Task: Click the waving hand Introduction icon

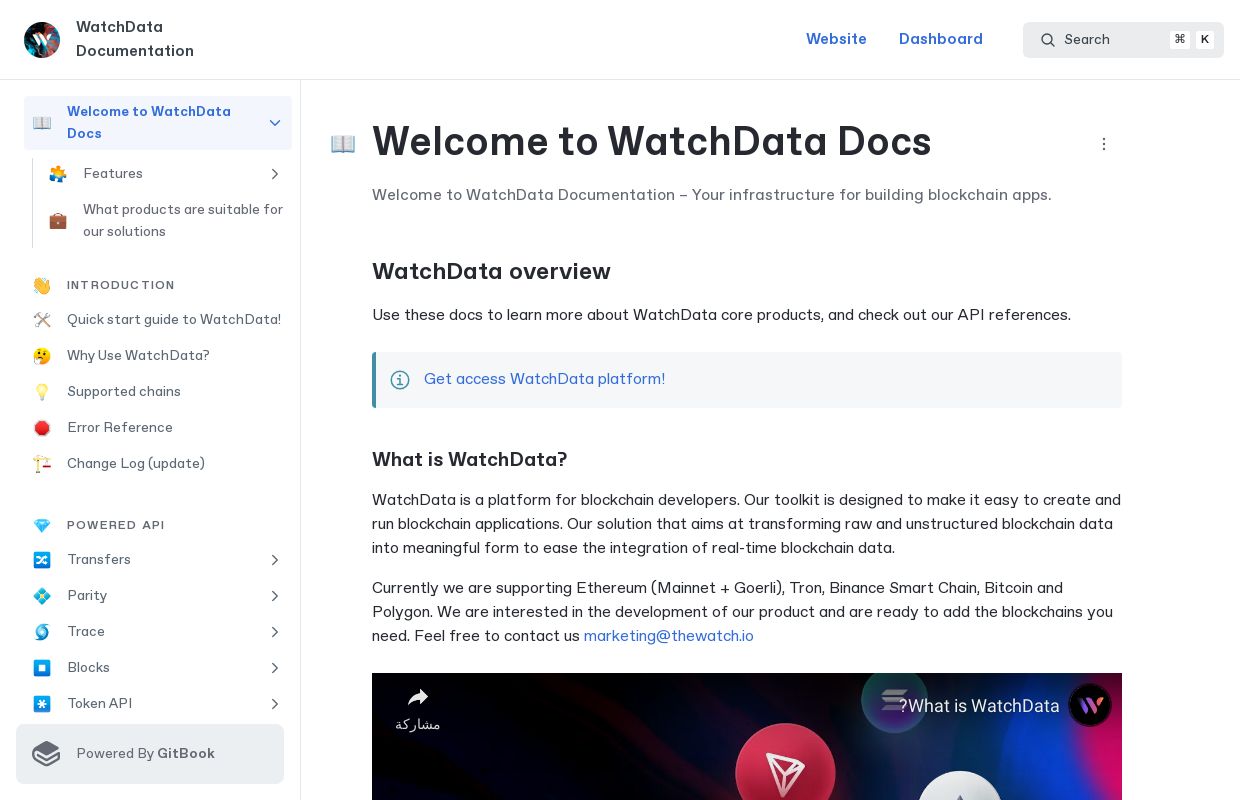Action: tap(42, 286)
